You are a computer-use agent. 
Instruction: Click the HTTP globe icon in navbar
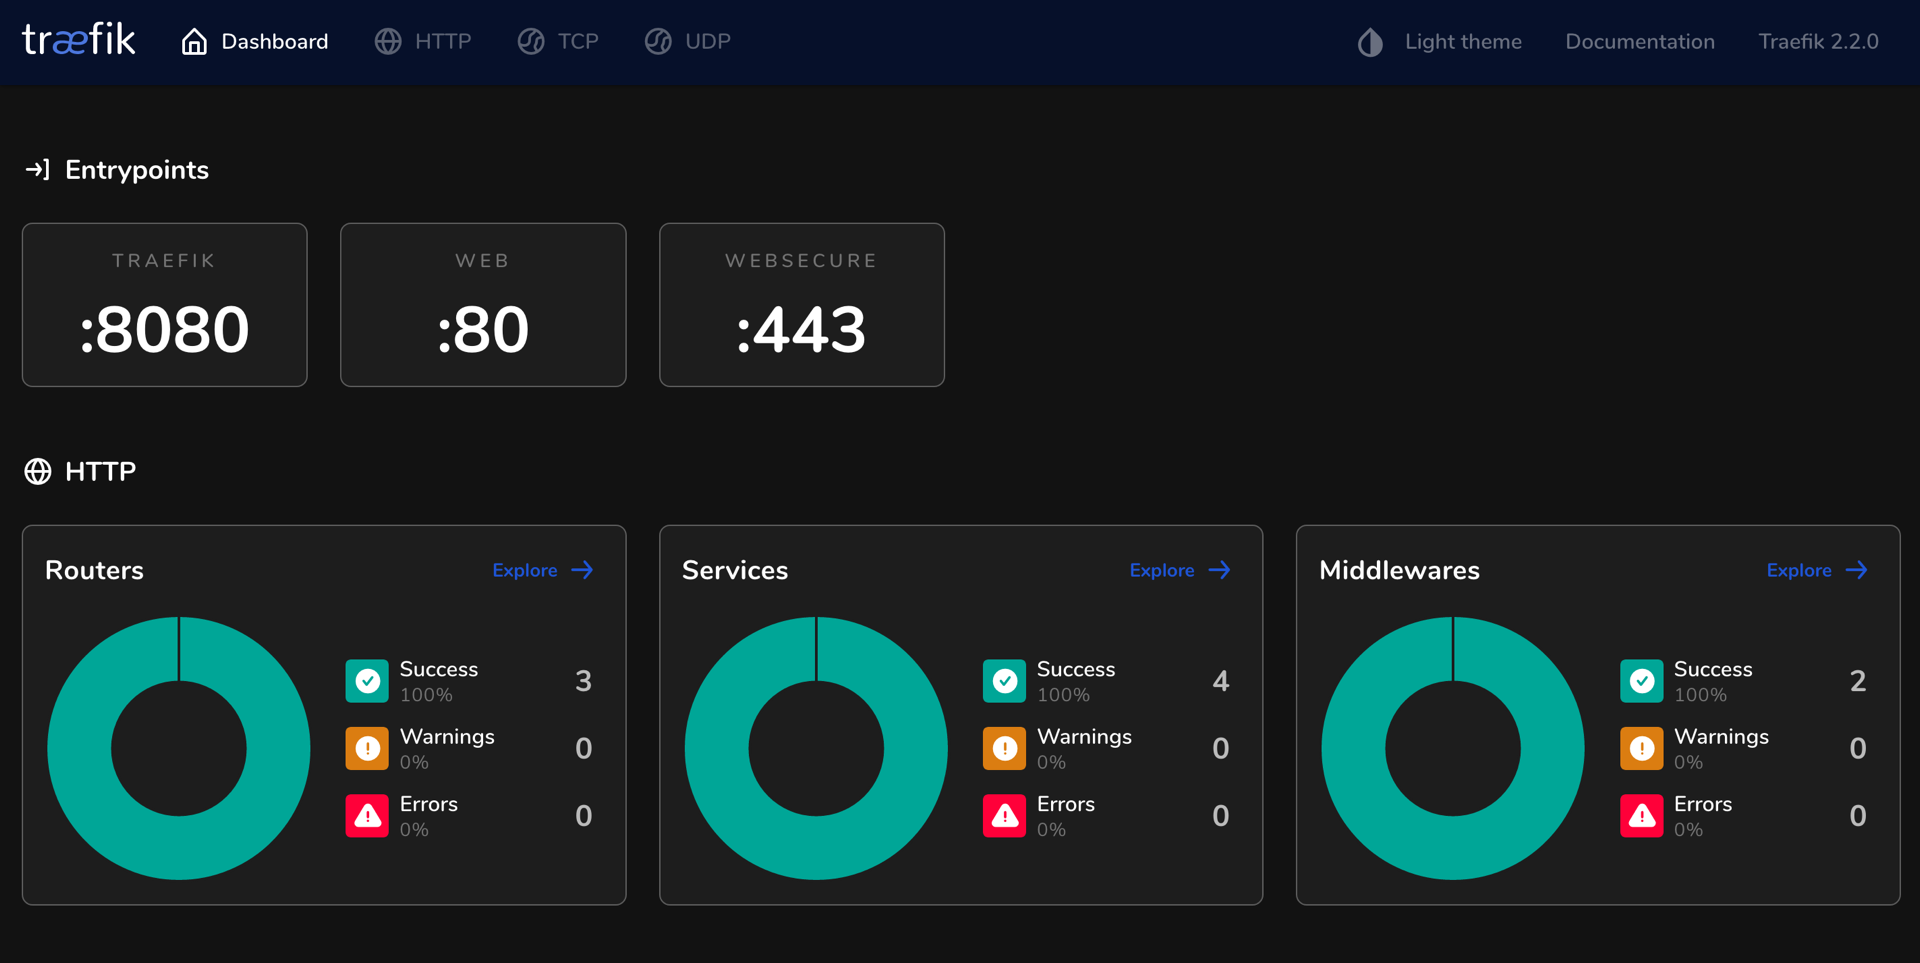388,42
